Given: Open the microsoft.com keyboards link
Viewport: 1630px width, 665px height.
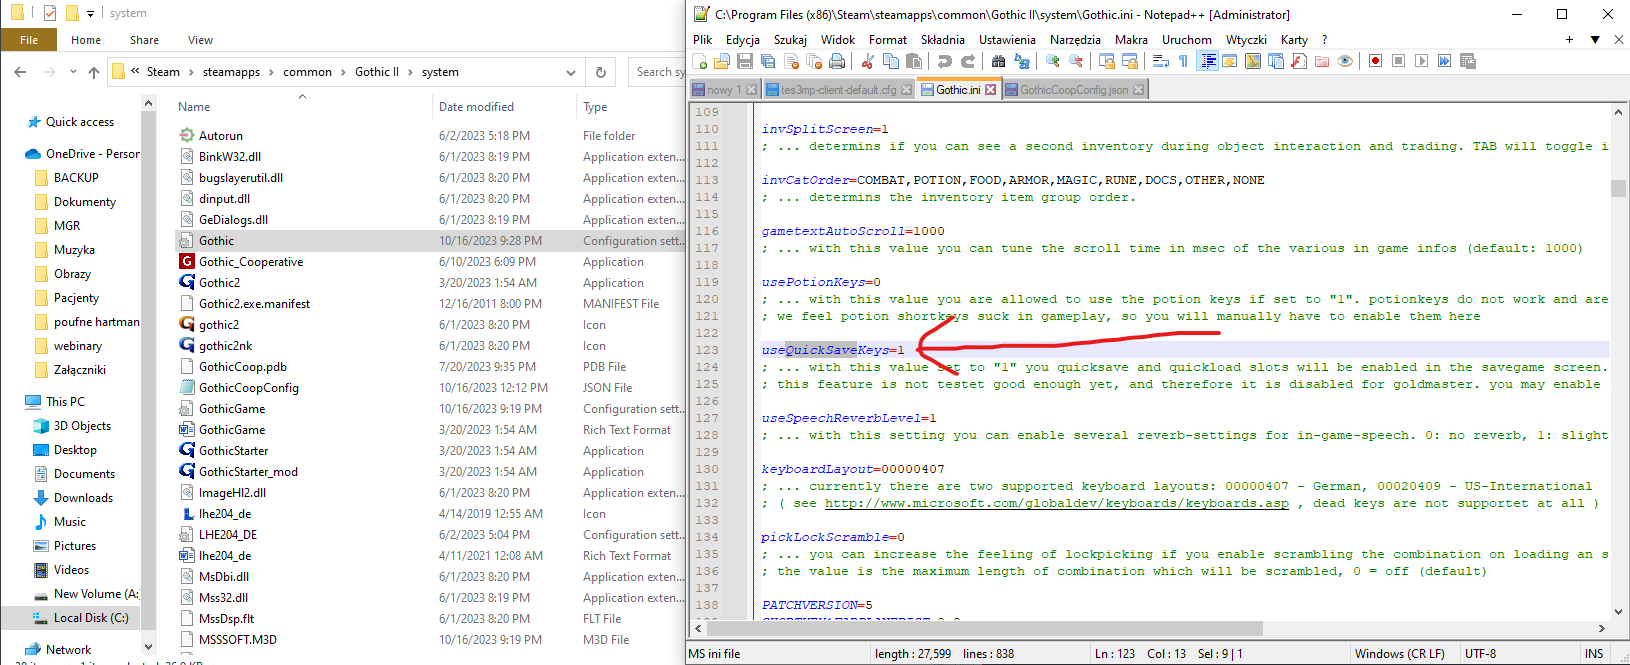Looking at the screenshot, I should [x=1056, y=503].
